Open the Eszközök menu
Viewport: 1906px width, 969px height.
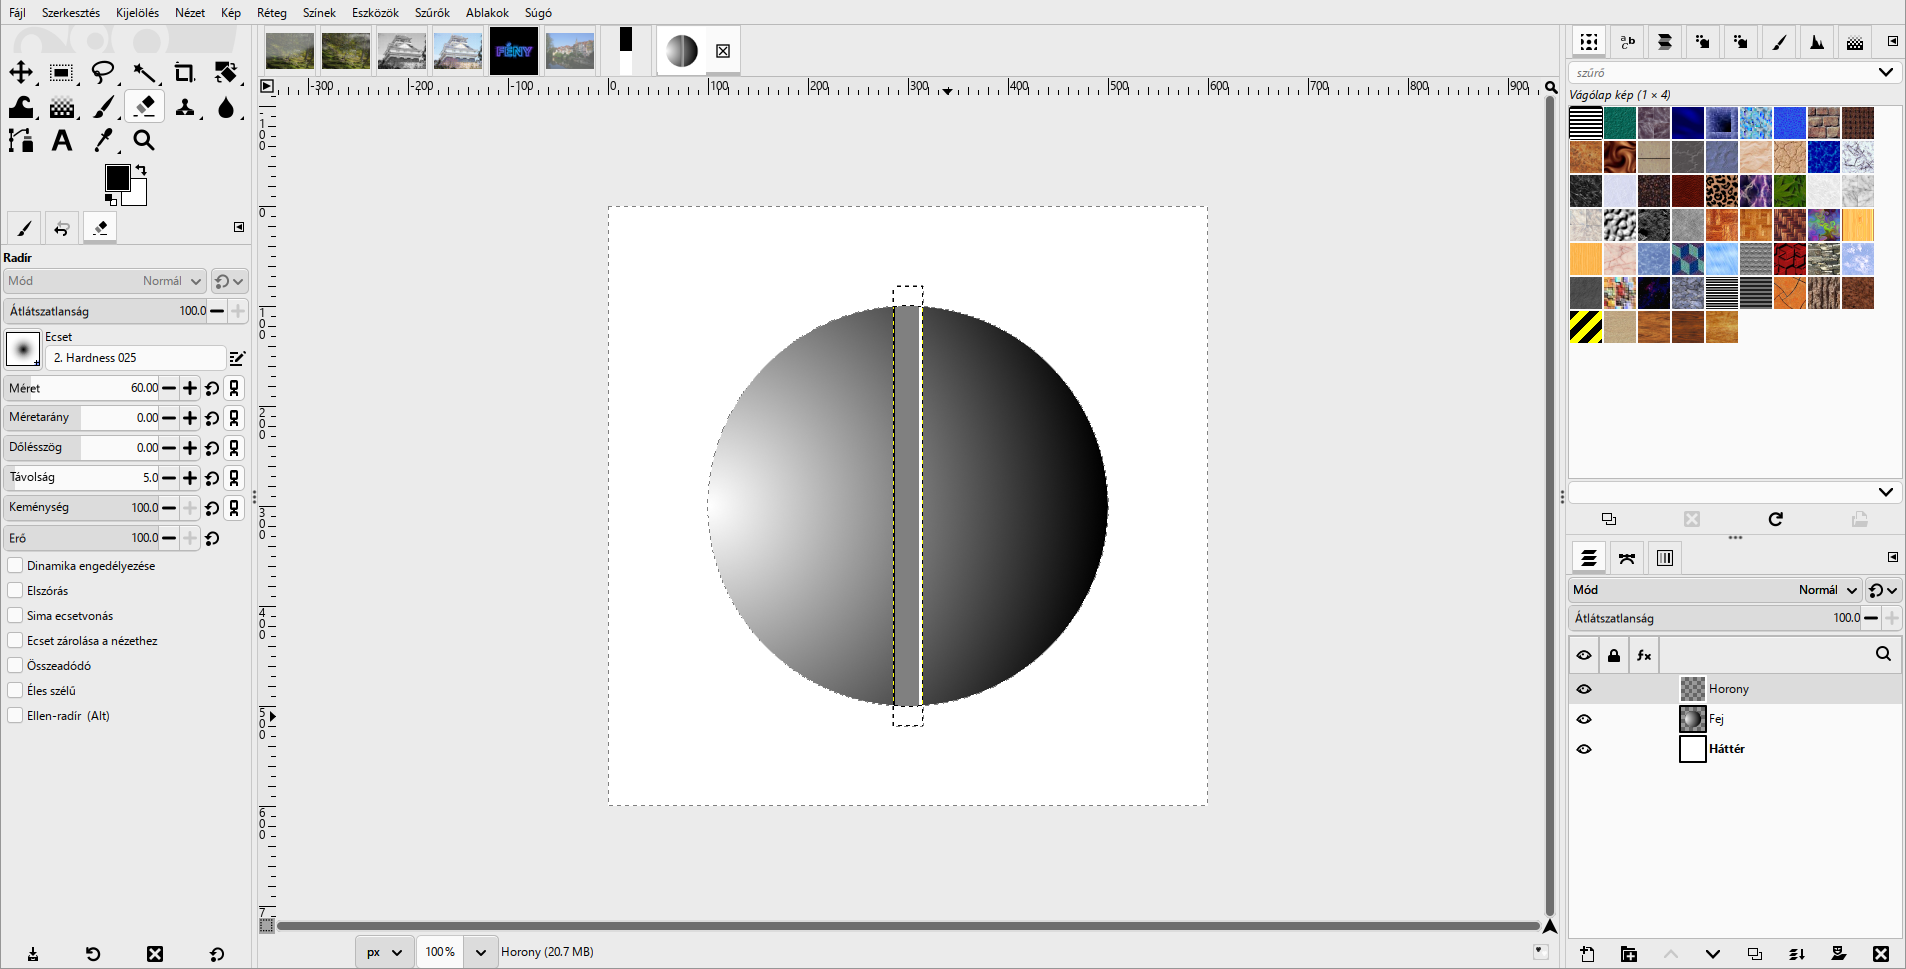pos(375,13)
